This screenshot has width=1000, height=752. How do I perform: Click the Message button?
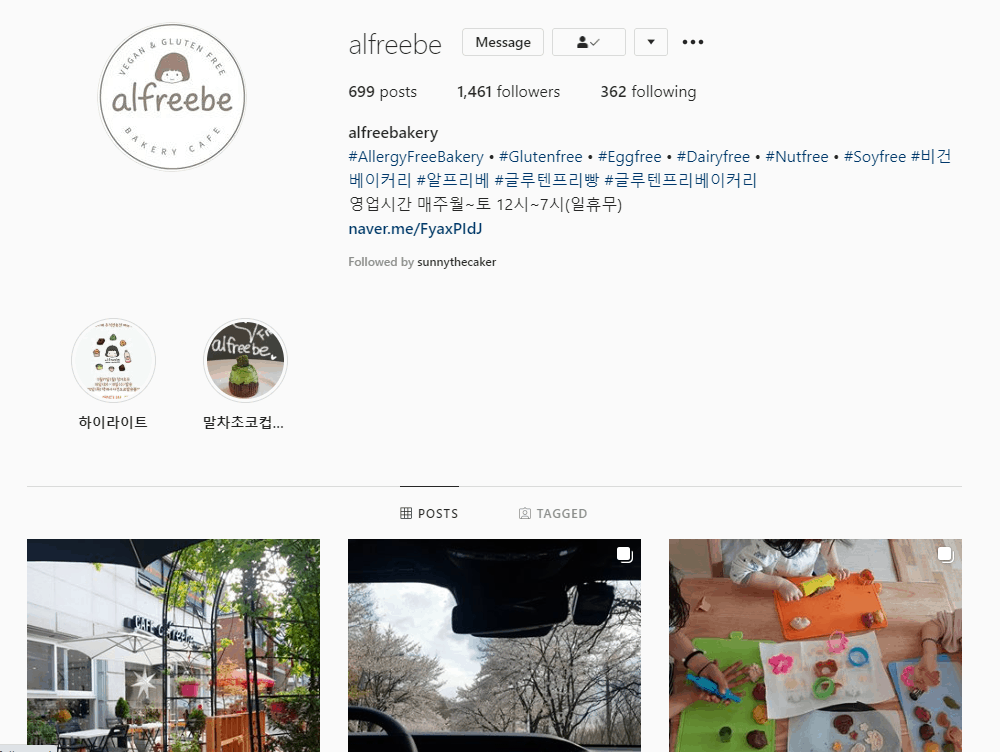click(503, 42)
